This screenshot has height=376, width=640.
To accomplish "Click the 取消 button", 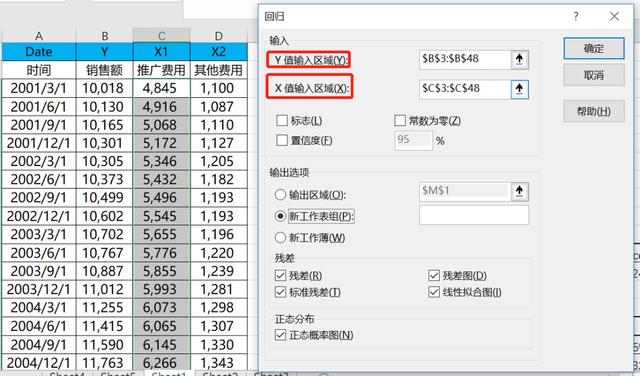I will point(594,75).
